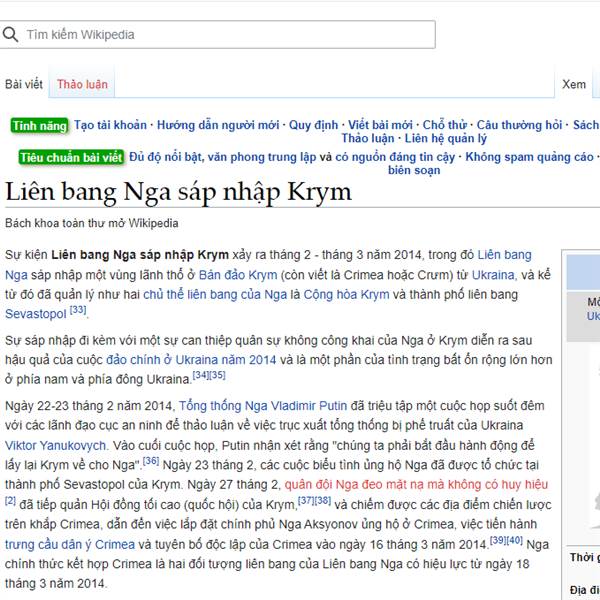Screen dimensions: 600x600
Task: Open Hướng dẫn người mới link
Action: 218,125
